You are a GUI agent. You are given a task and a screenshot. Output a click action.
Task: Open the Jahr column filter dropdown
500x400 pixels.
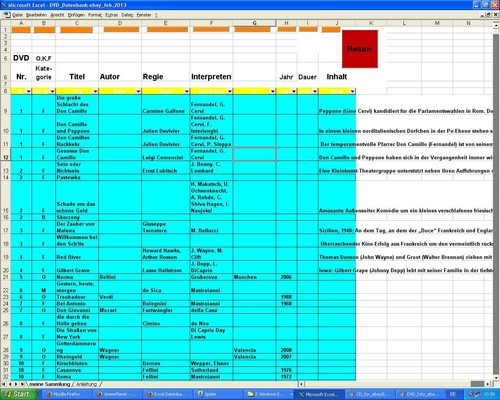[x=294, y=91]
